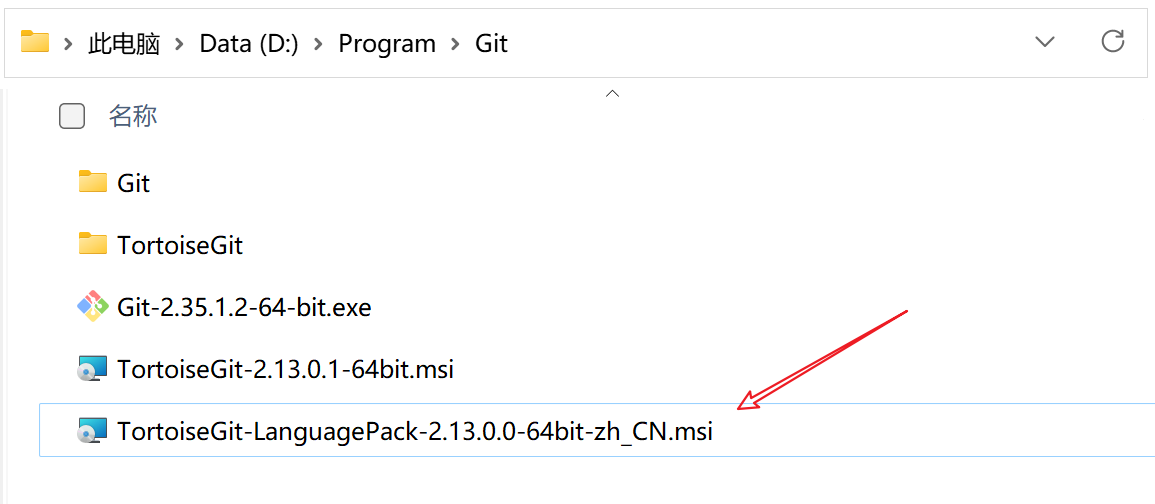Jump to Program folder breadcrumb
This screenshot has width=1155, height=504.
point(387,44)
